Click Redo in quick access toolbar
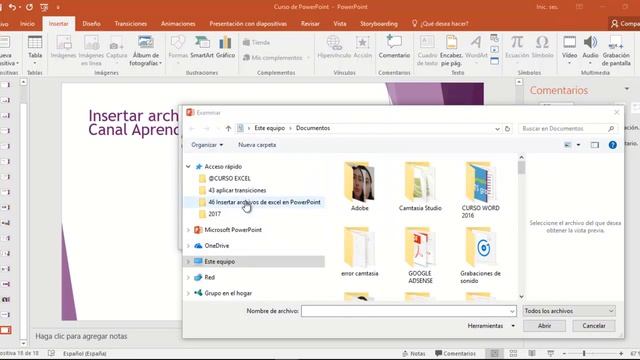The width and height of the screenshot is (640, 360). tap(29, 7)
